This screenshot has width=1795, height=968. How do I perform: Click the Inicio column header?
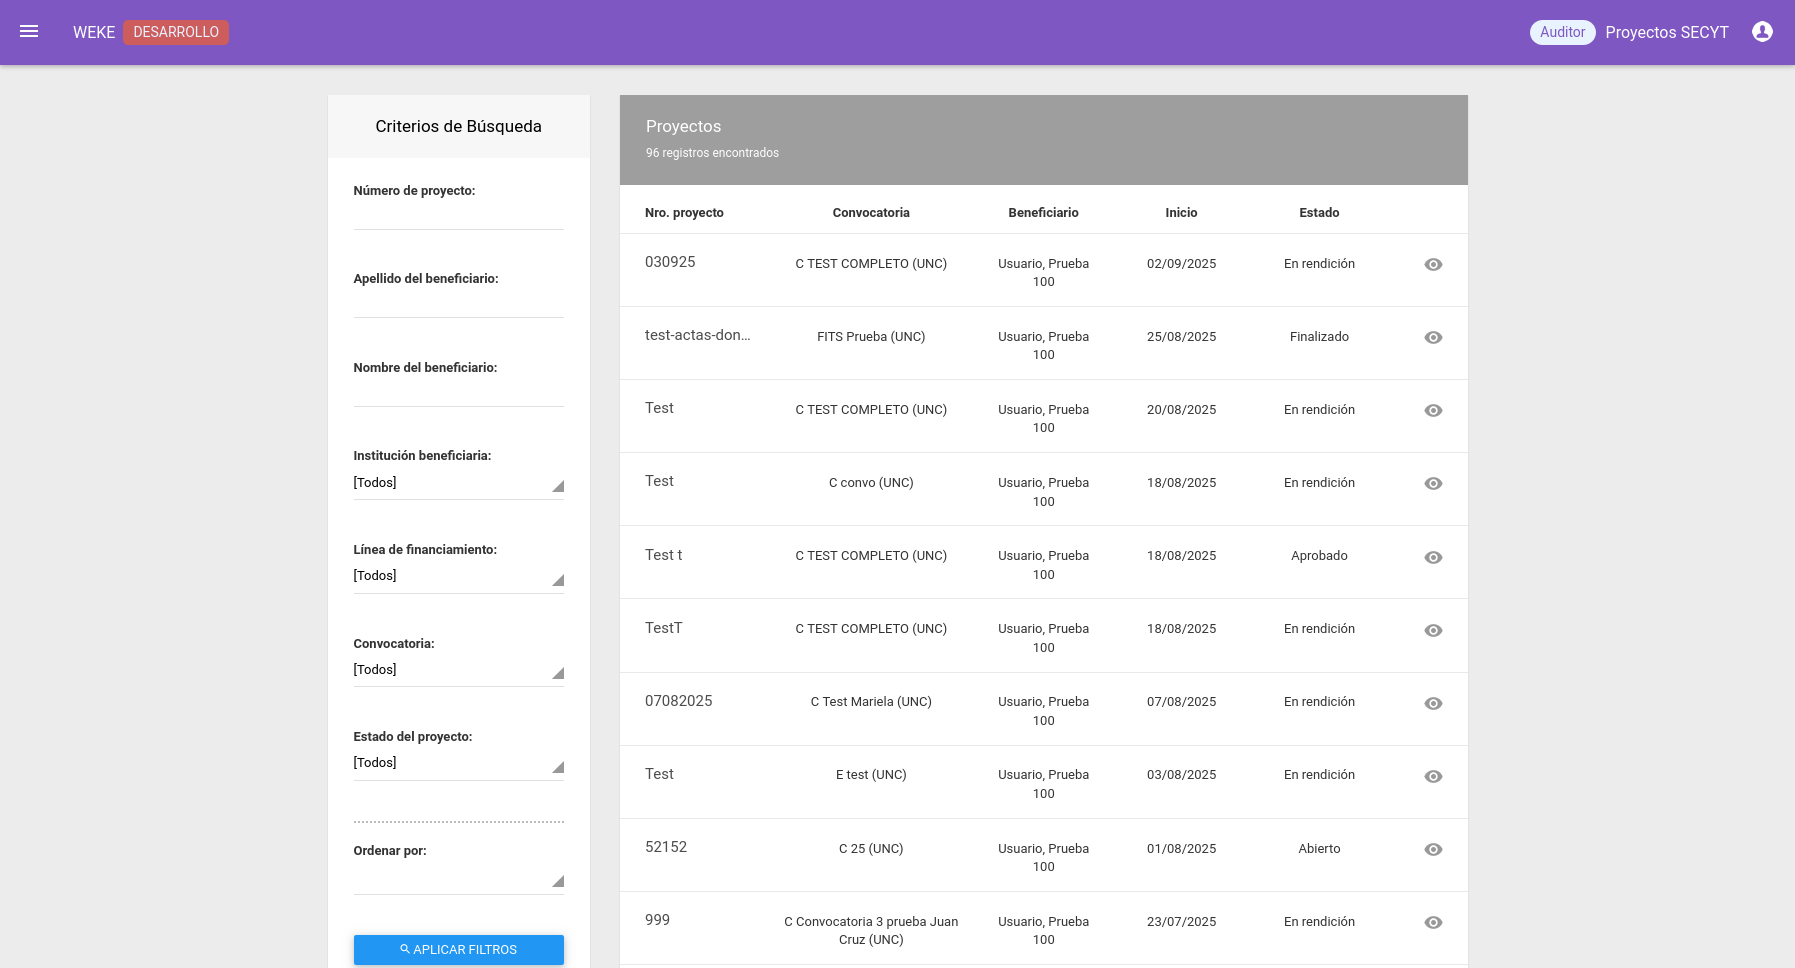tap(1181, 213)
